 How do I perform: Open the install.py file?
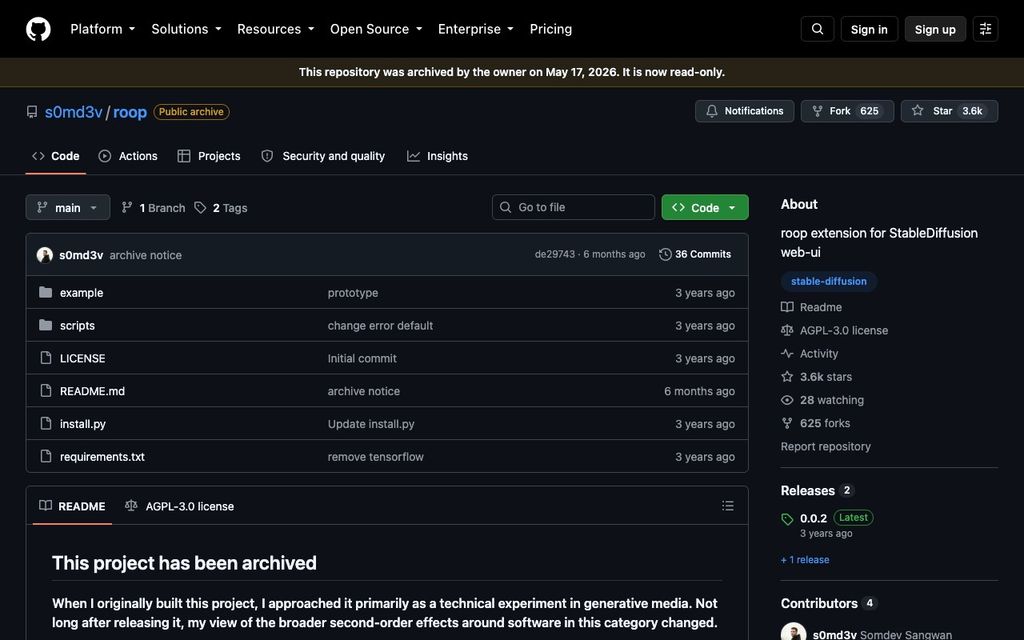pyautogui.click(x=83, y=424)
